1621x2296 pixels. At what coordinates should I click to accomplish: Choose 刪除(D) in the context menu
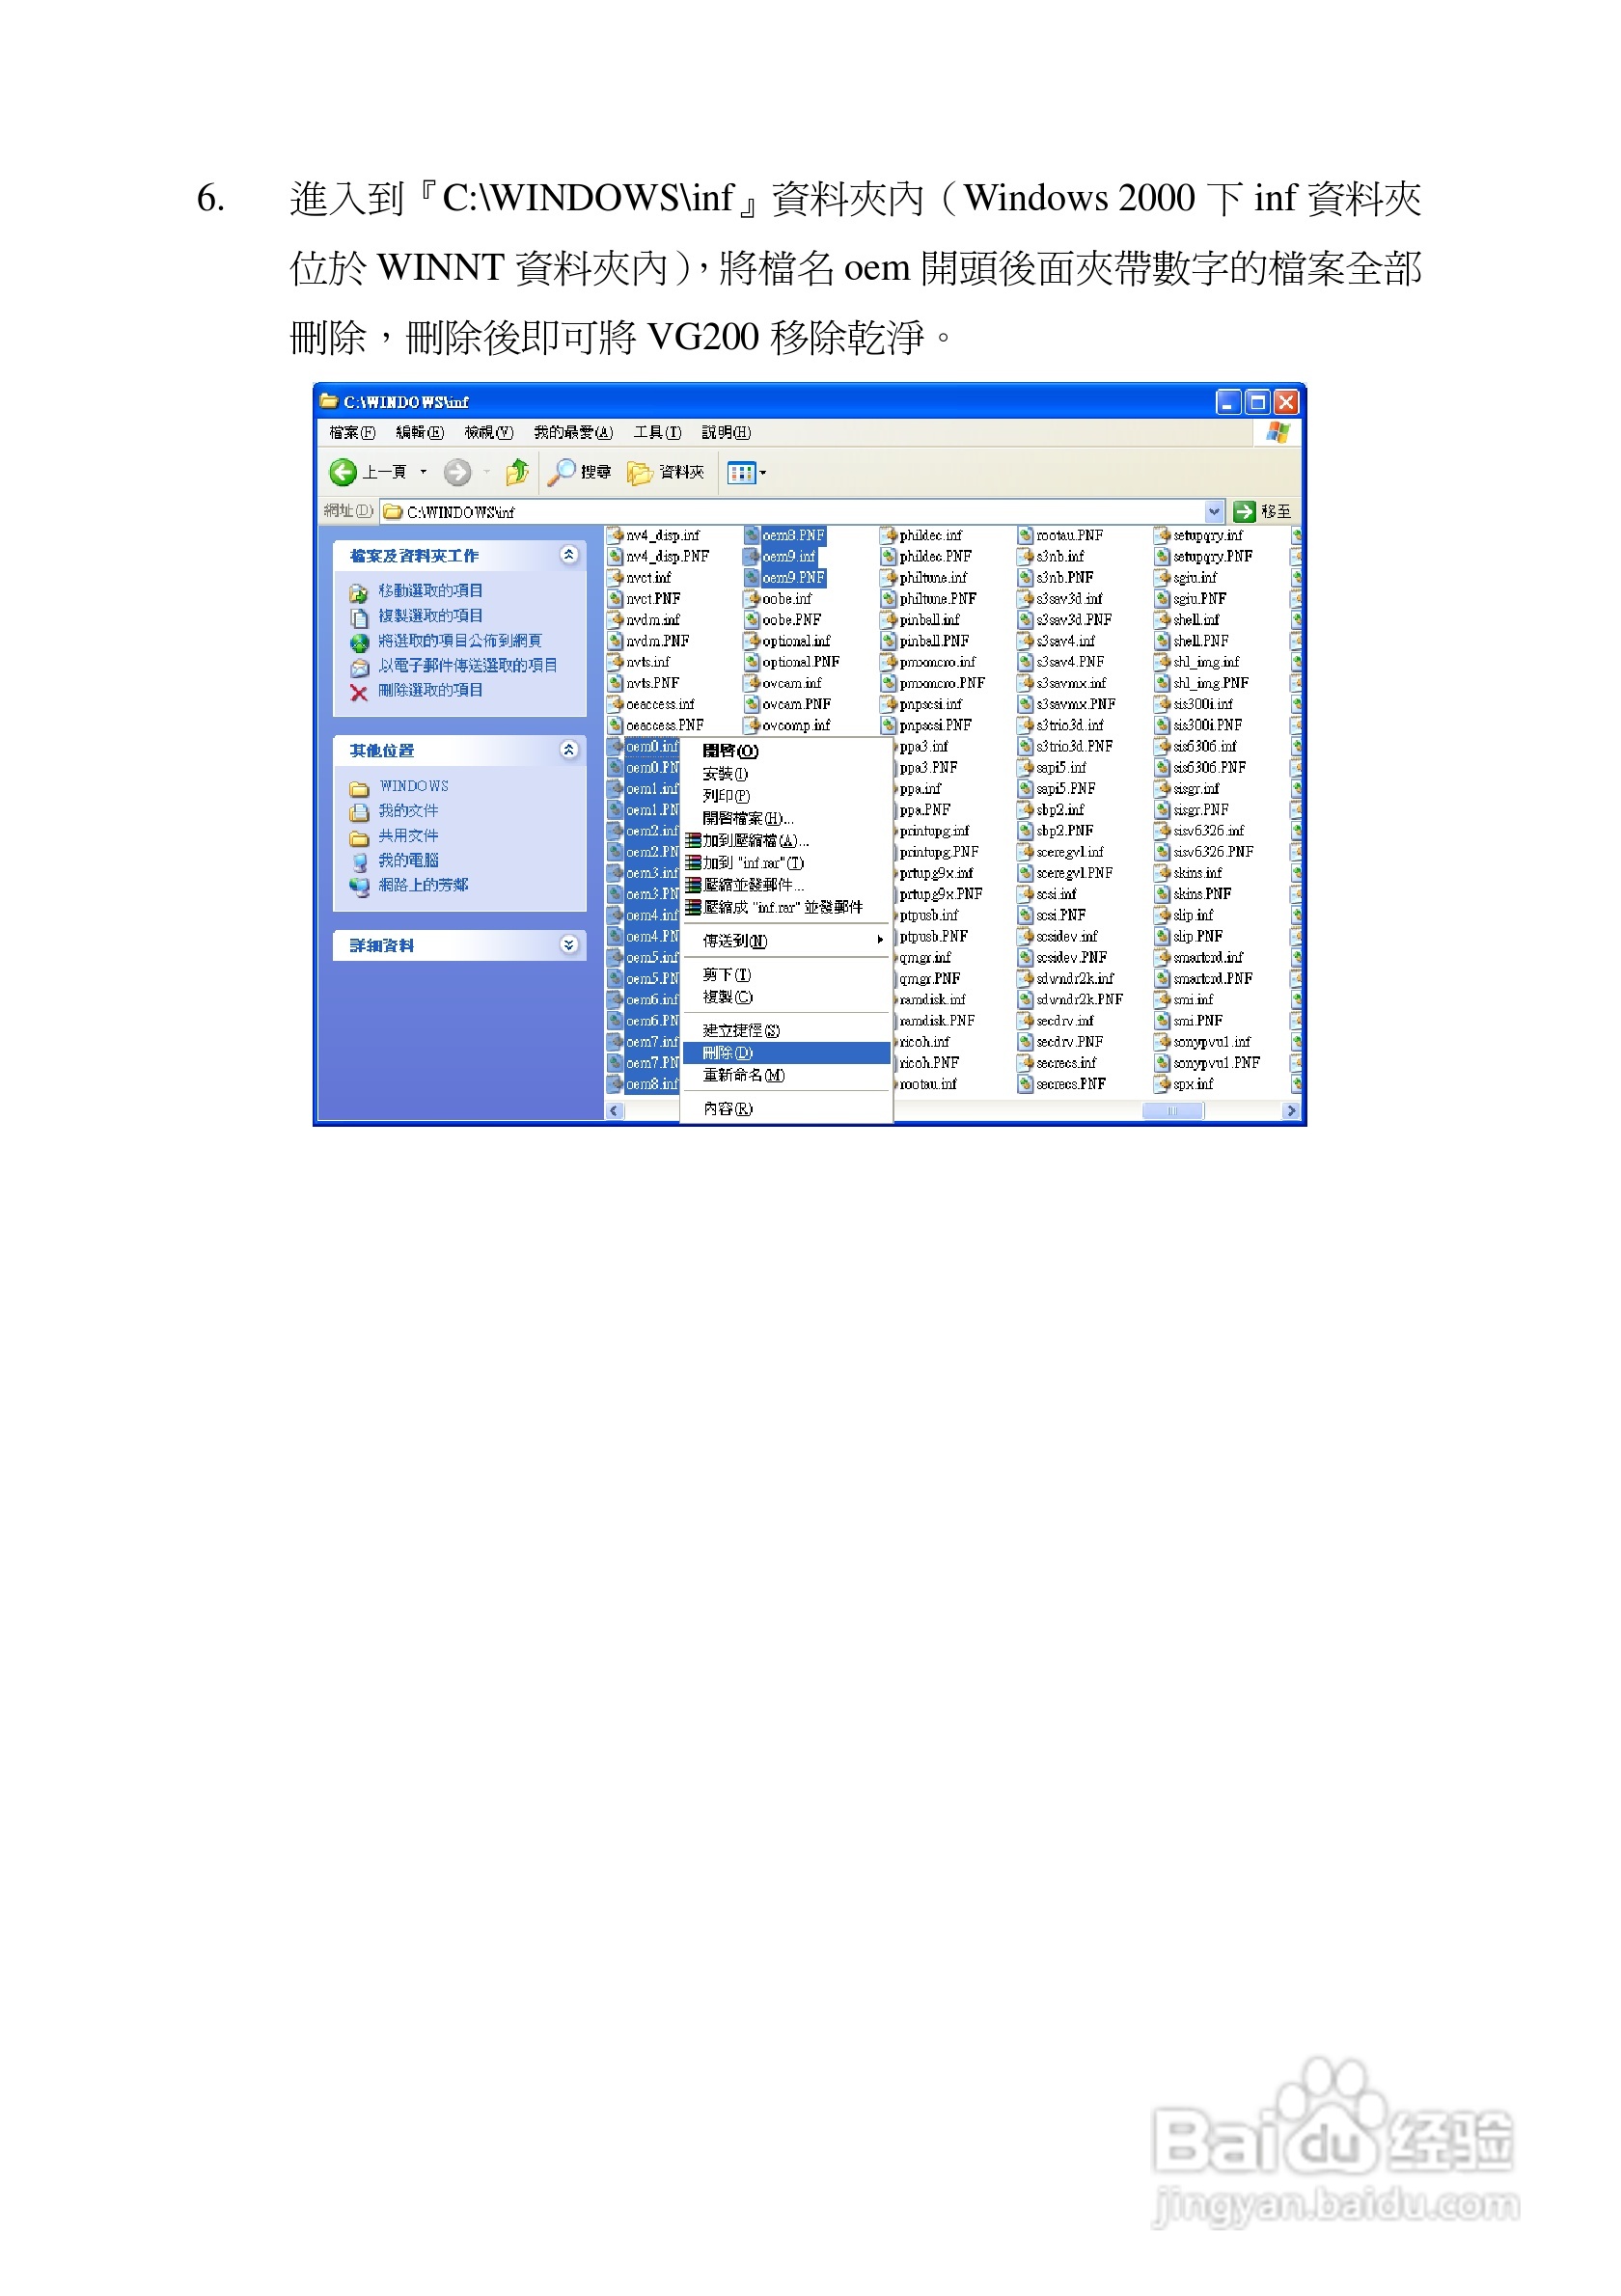[786, 1053]
